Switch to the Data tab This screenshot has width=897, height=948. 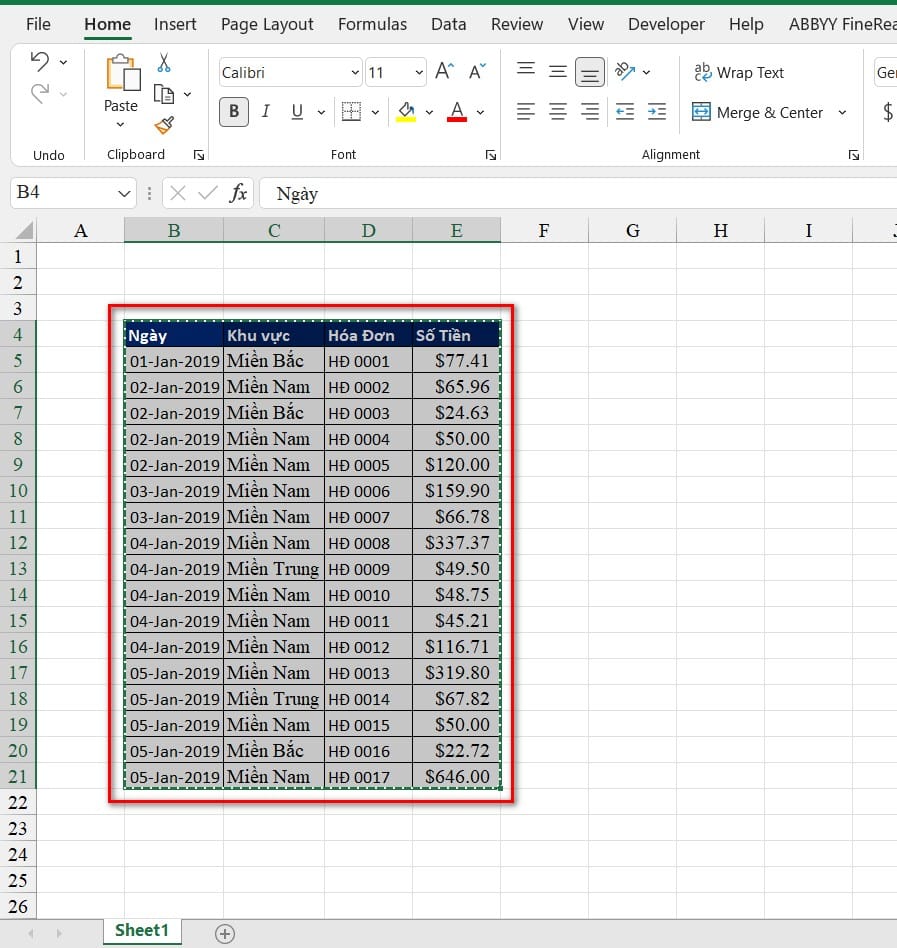[448, 24]
